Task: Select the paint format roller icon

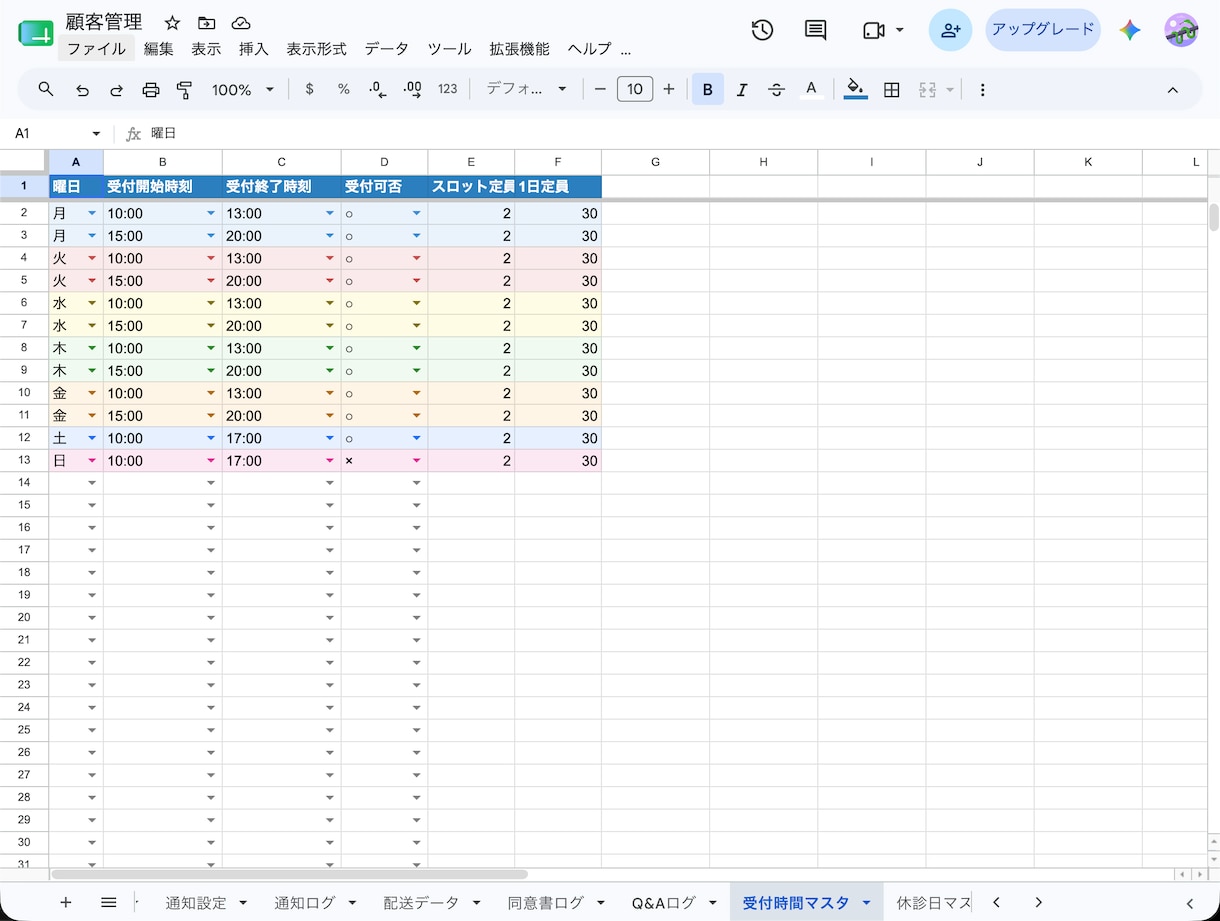Action: [x=184, y=89]
